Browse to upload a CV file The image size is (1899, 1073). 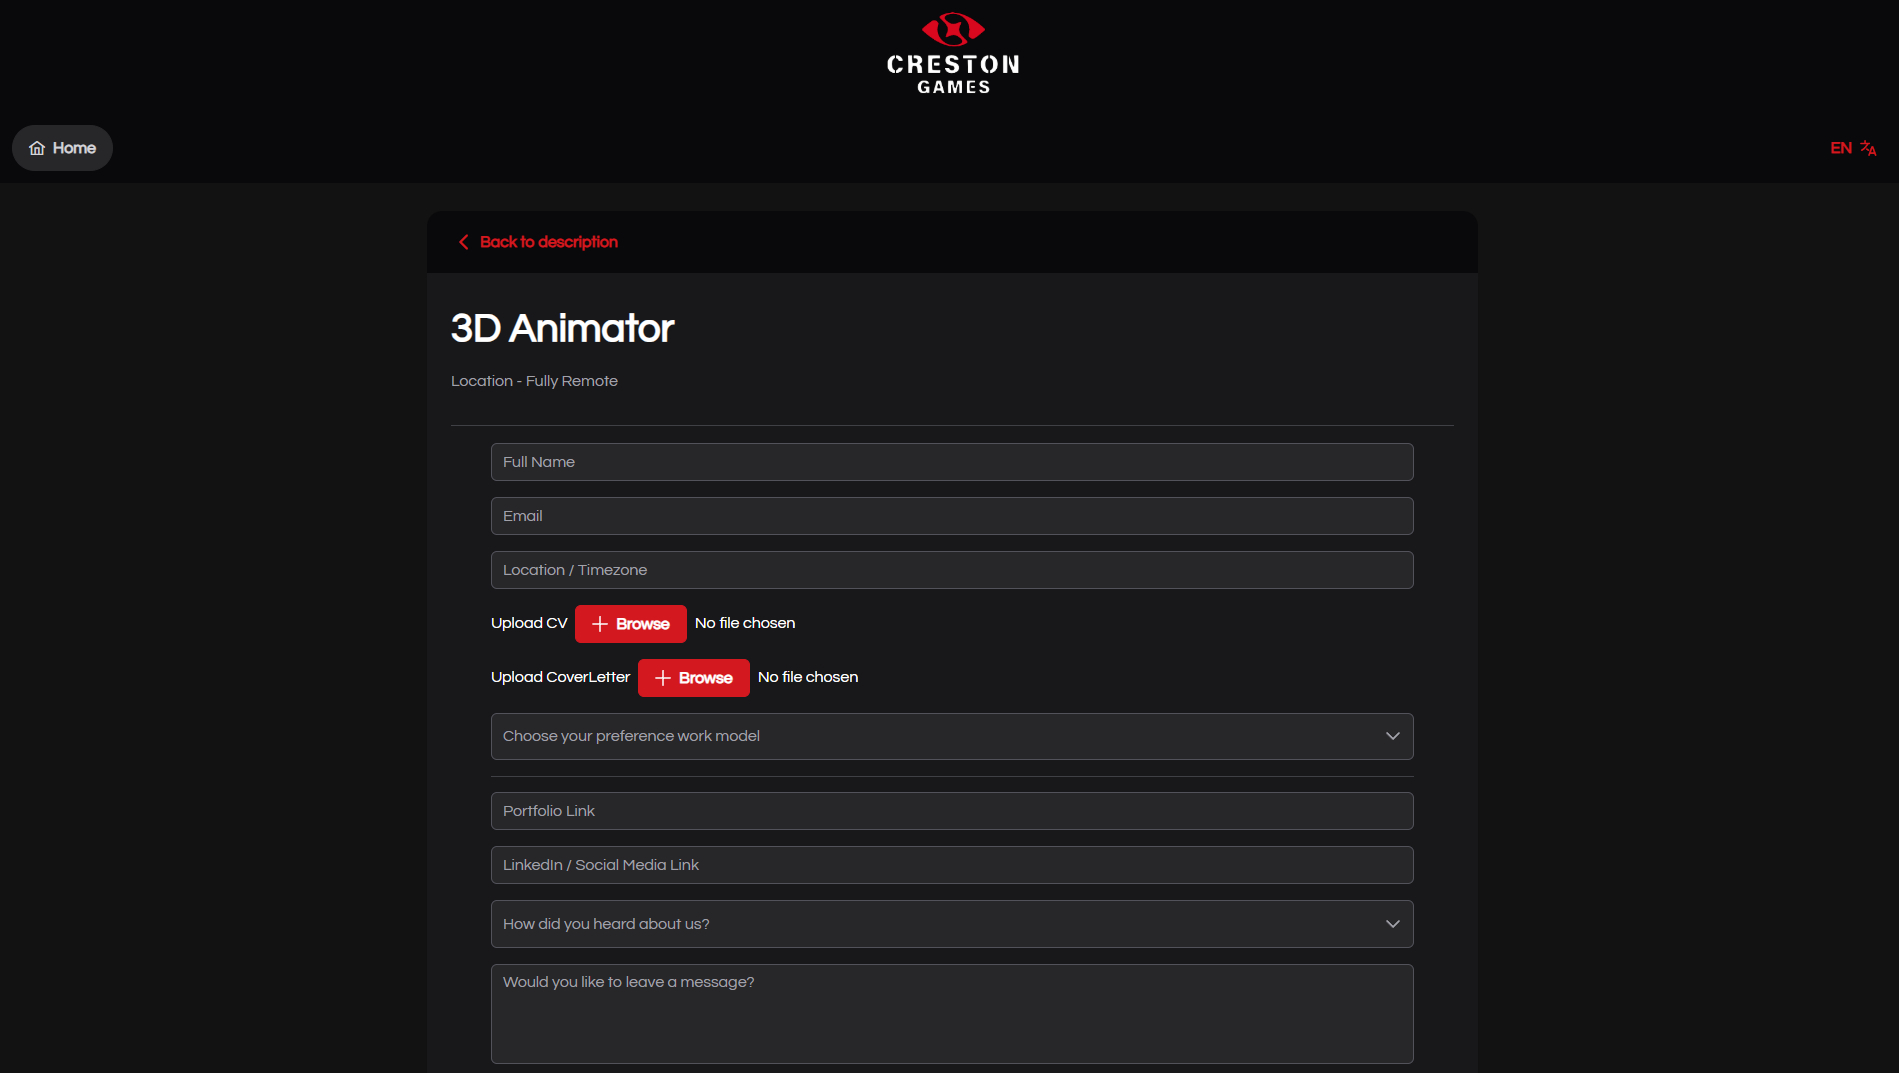click(x=631, y=624)
